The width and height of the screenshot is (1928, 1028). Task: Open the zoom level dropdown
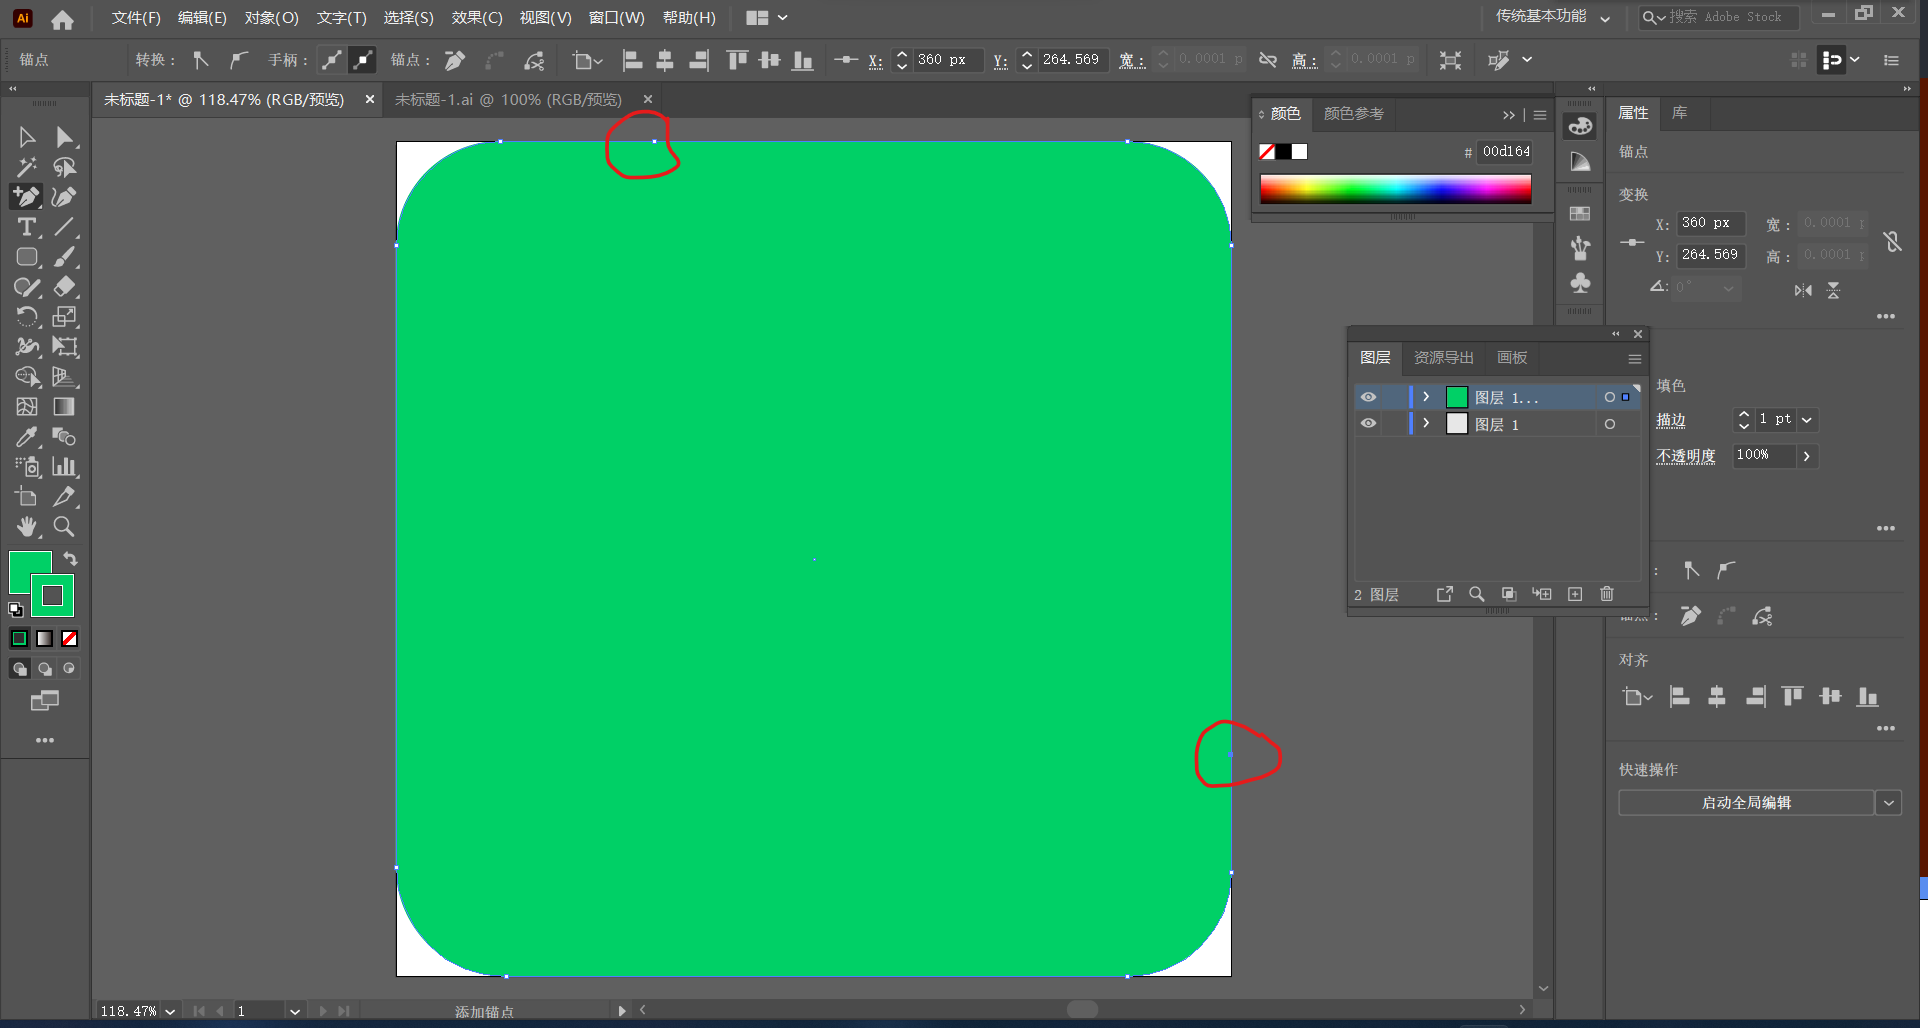tap(170, 1011)
